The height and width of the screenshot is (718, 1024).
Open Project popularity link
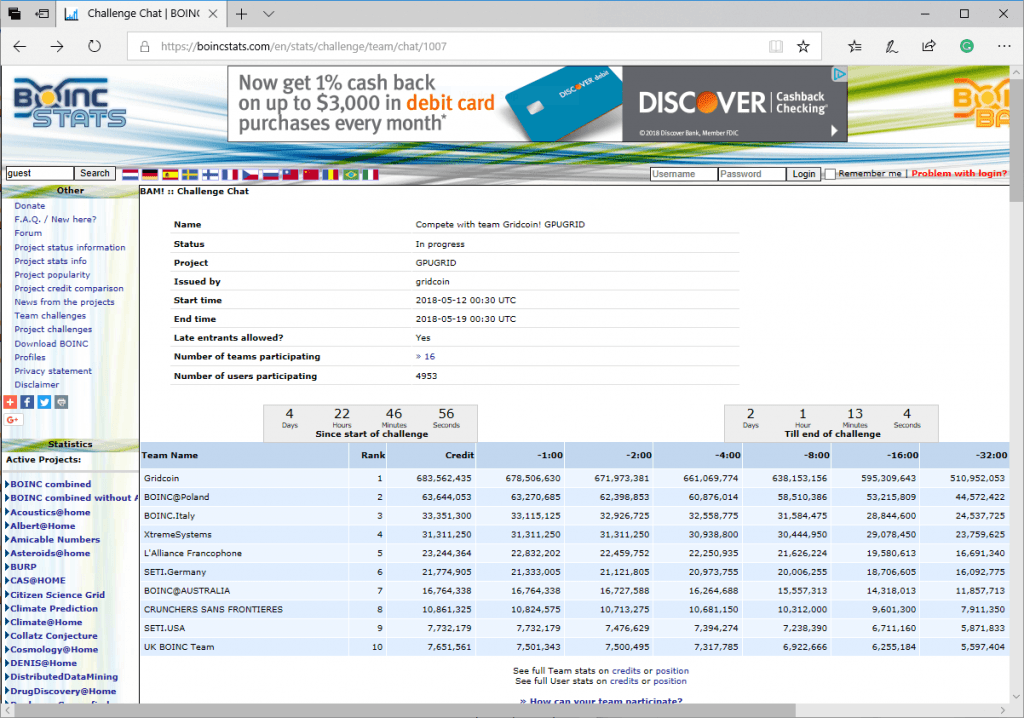(x=52, y=275)
